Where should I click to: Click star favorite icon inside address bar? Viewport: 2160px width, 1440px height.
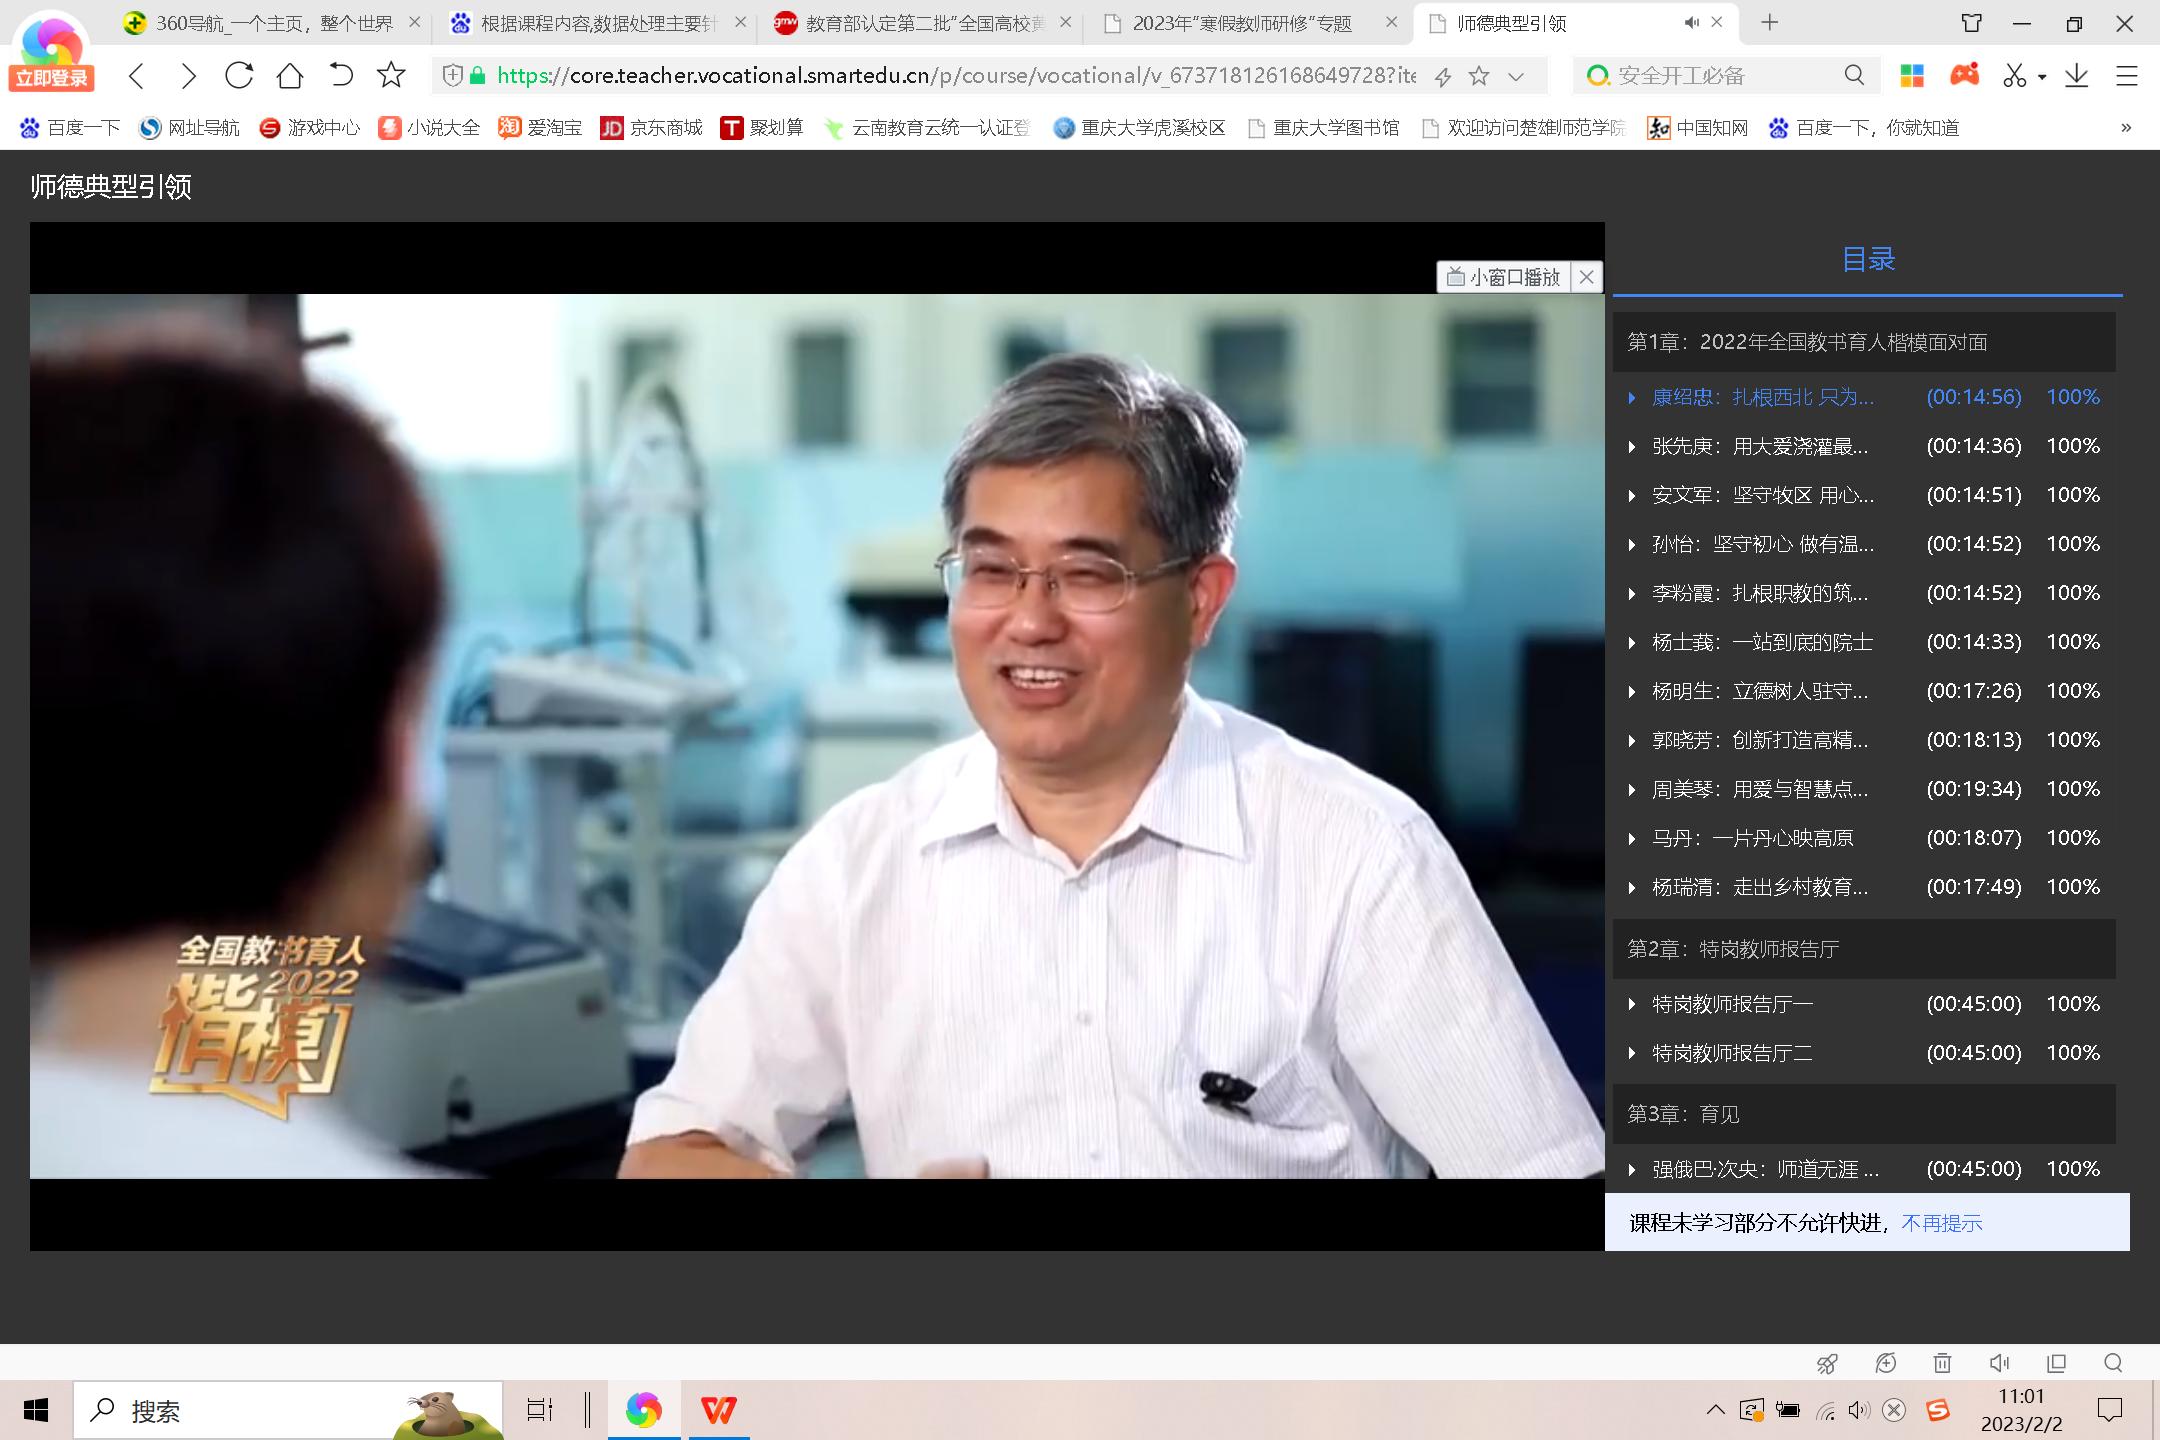1479,76
